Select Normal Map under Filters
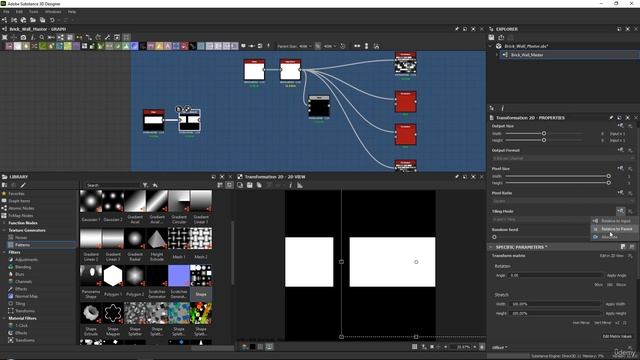 point(26,296)
